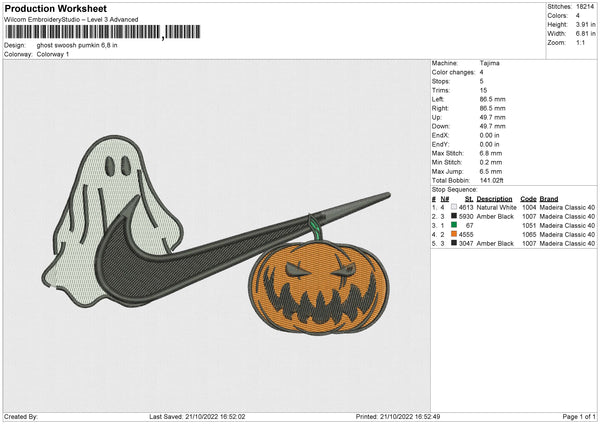Viewport: 600px width, 424px height.
Task: Click the code '1065' in the orange row
Action: click(529, 235)
